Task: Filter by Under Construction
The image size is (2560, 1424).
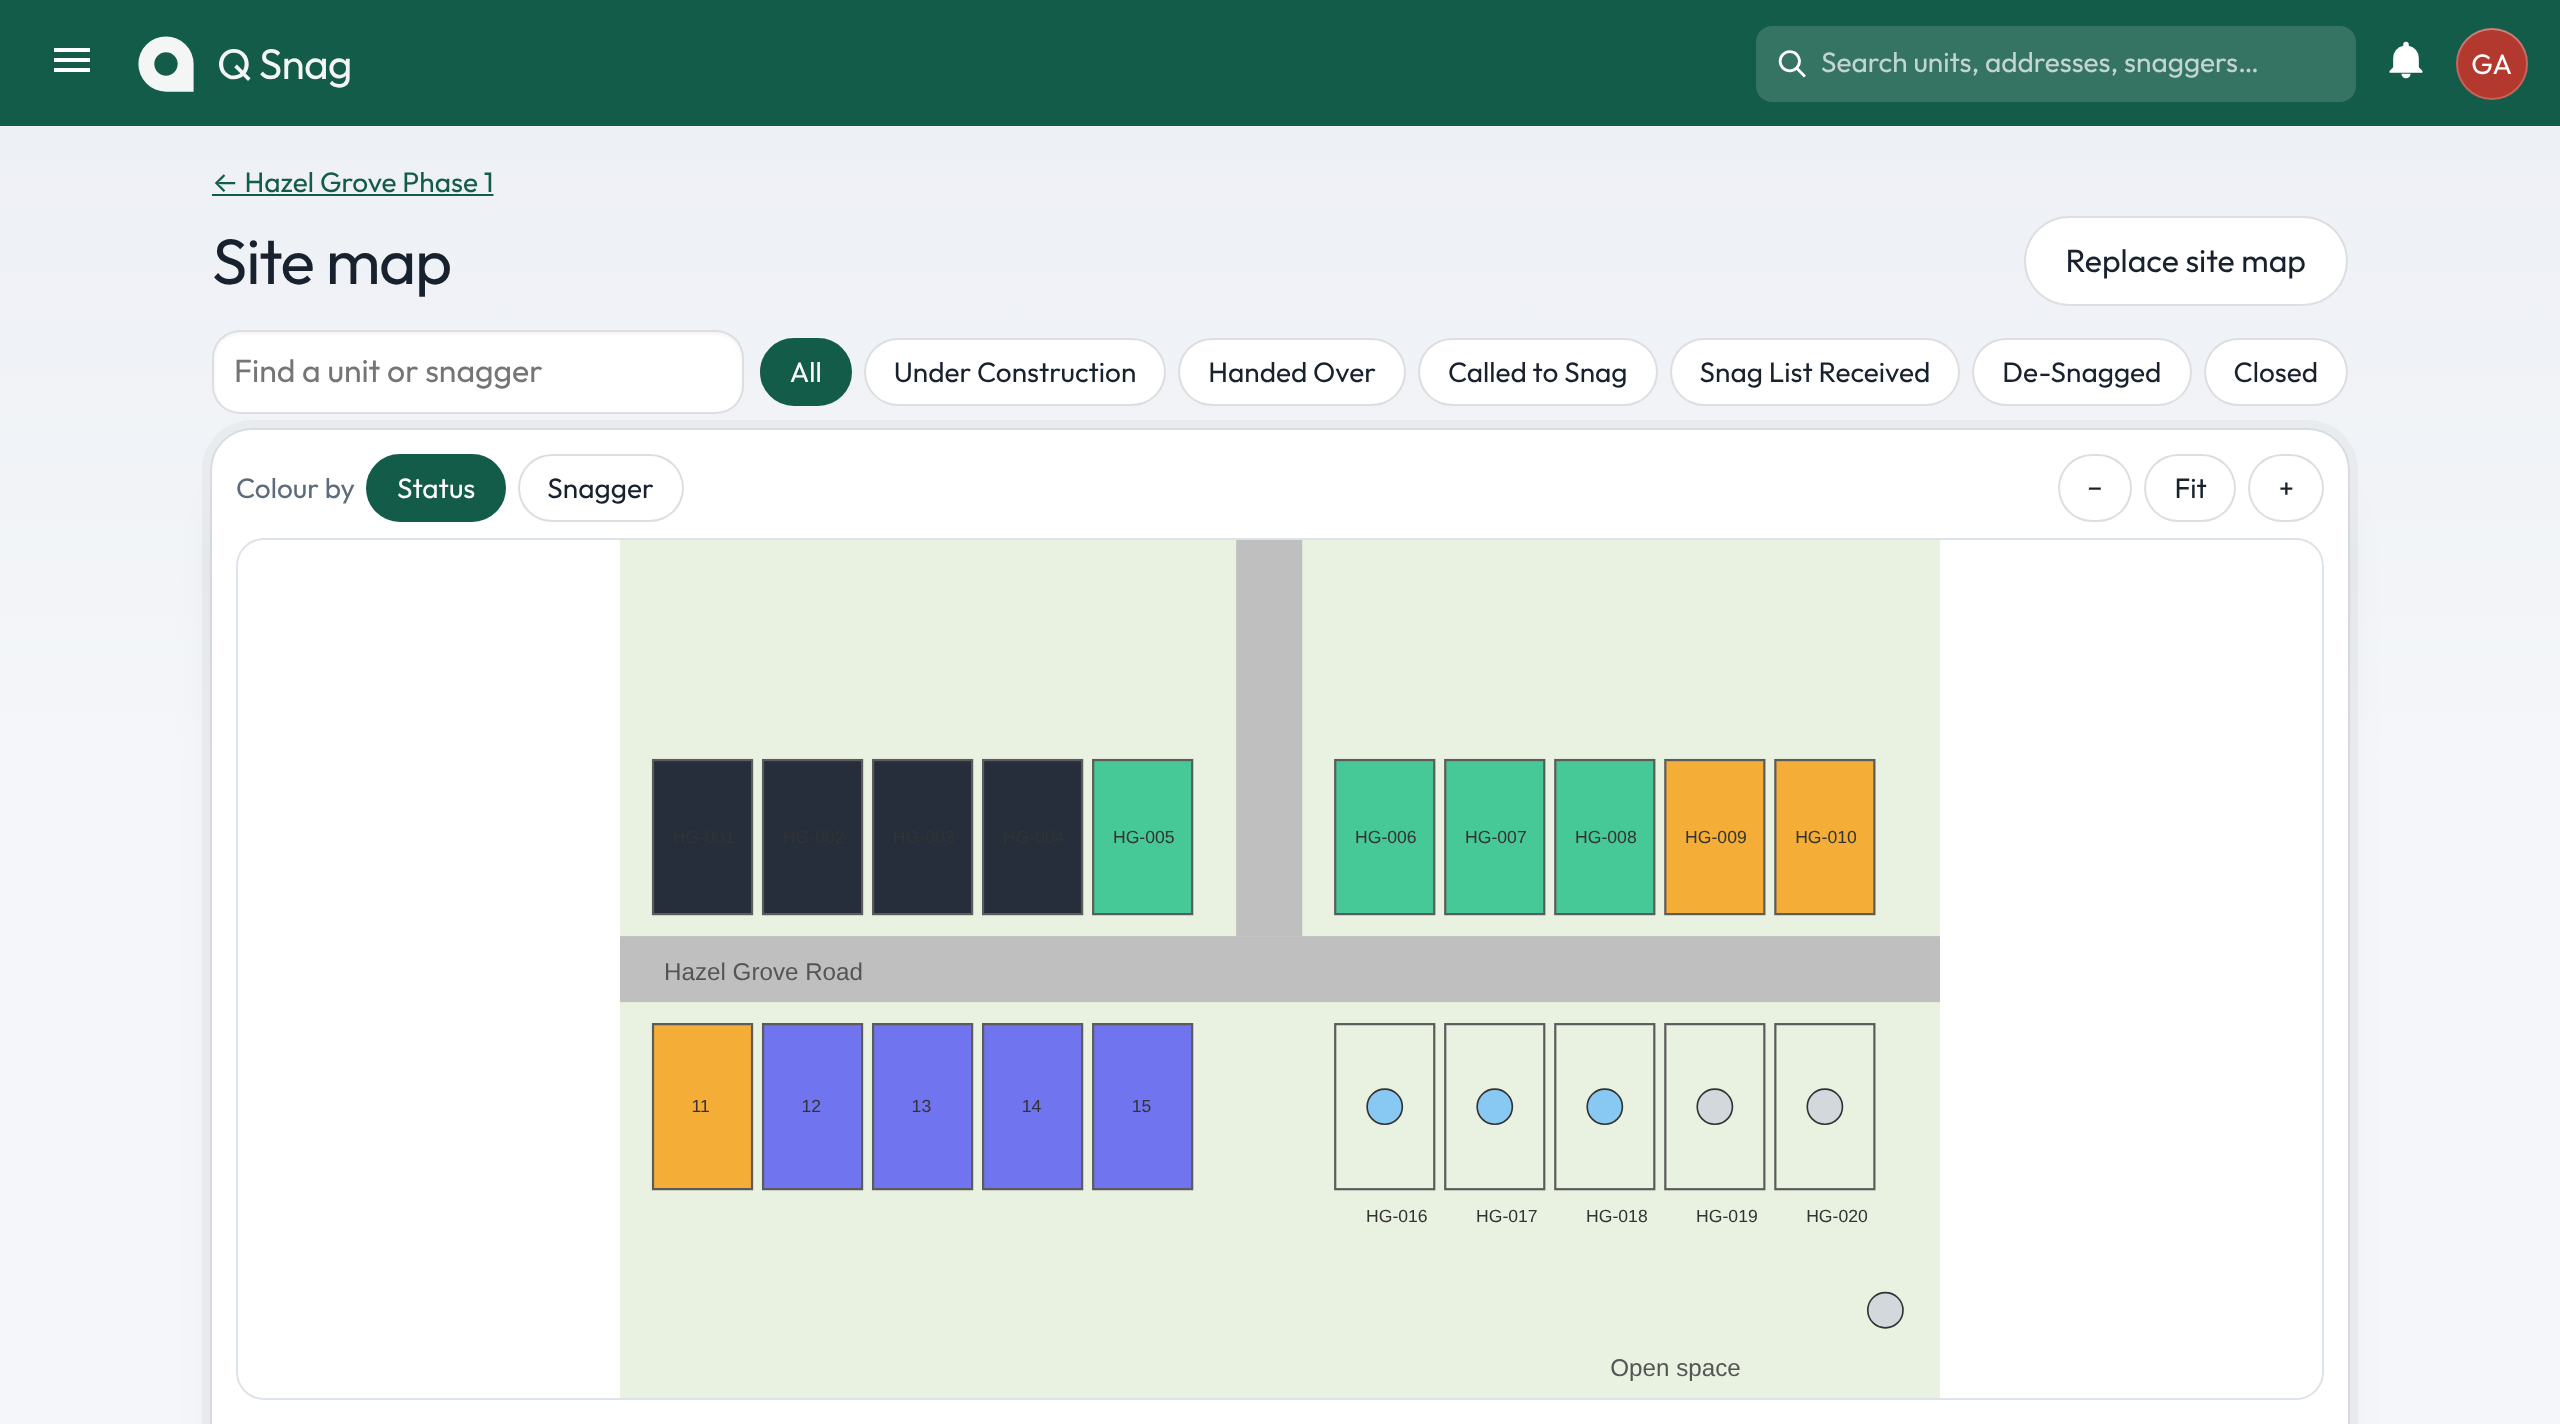Action: pos(1014,372)
